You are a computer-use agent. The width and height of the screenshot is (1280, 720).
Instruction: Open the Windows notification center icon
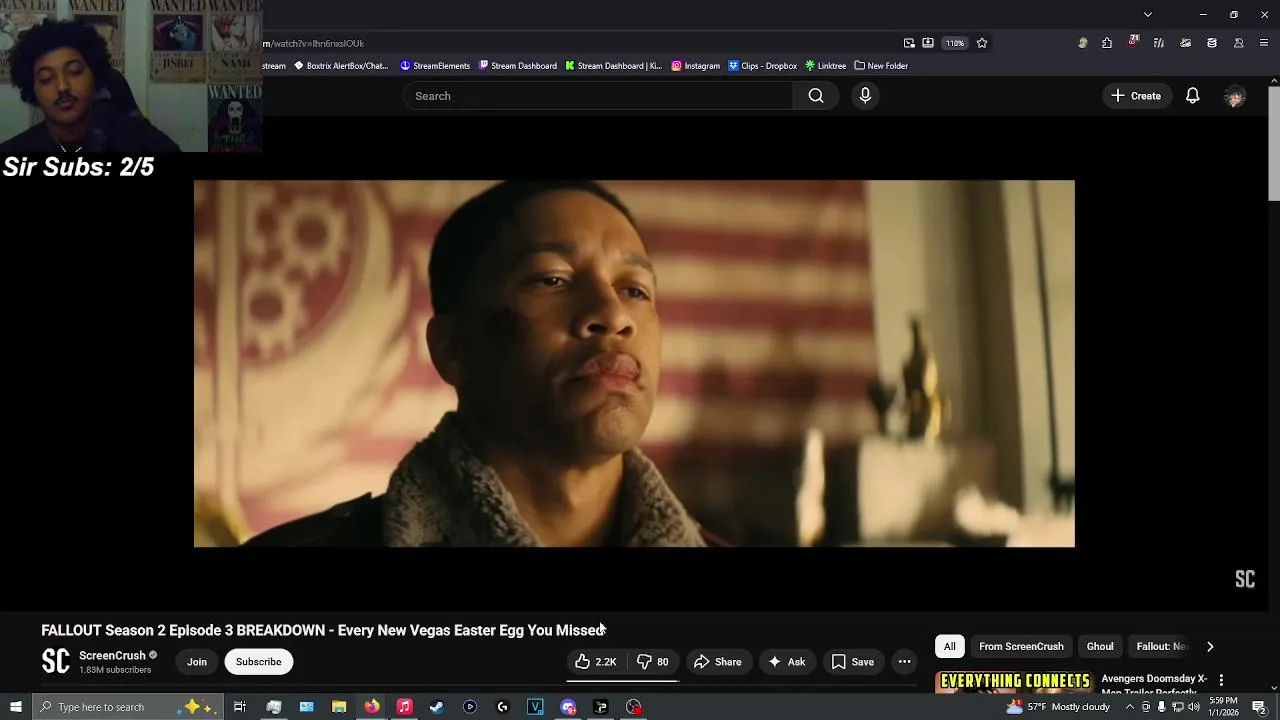click(1259, 707)
